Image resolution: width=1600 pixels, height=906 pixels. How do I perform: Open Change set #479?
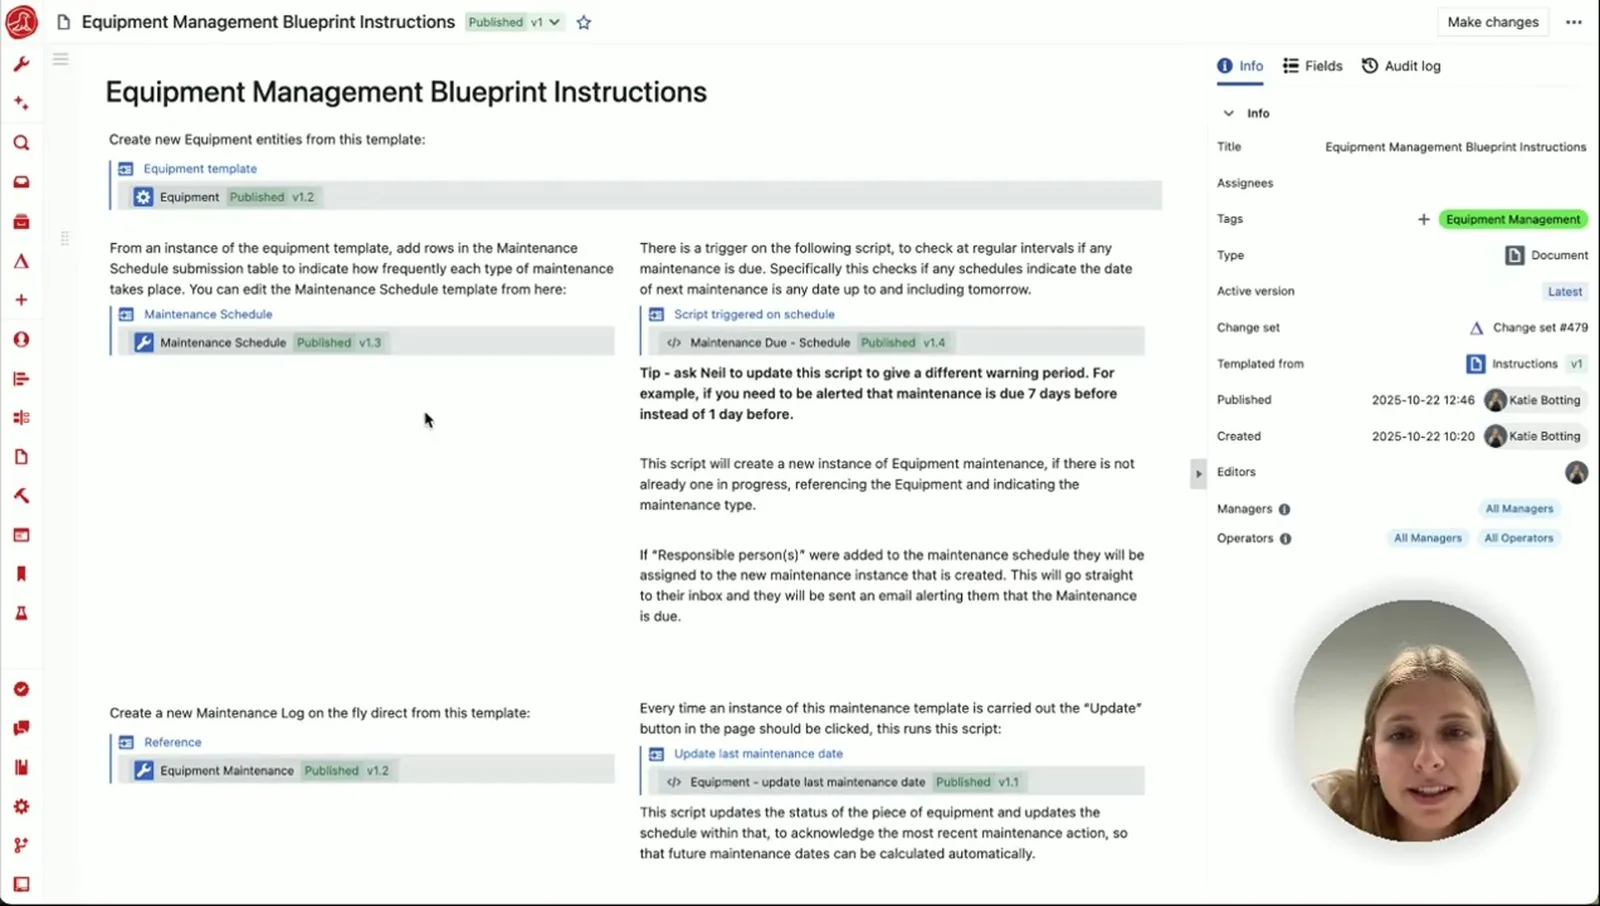pos(1528,328)
